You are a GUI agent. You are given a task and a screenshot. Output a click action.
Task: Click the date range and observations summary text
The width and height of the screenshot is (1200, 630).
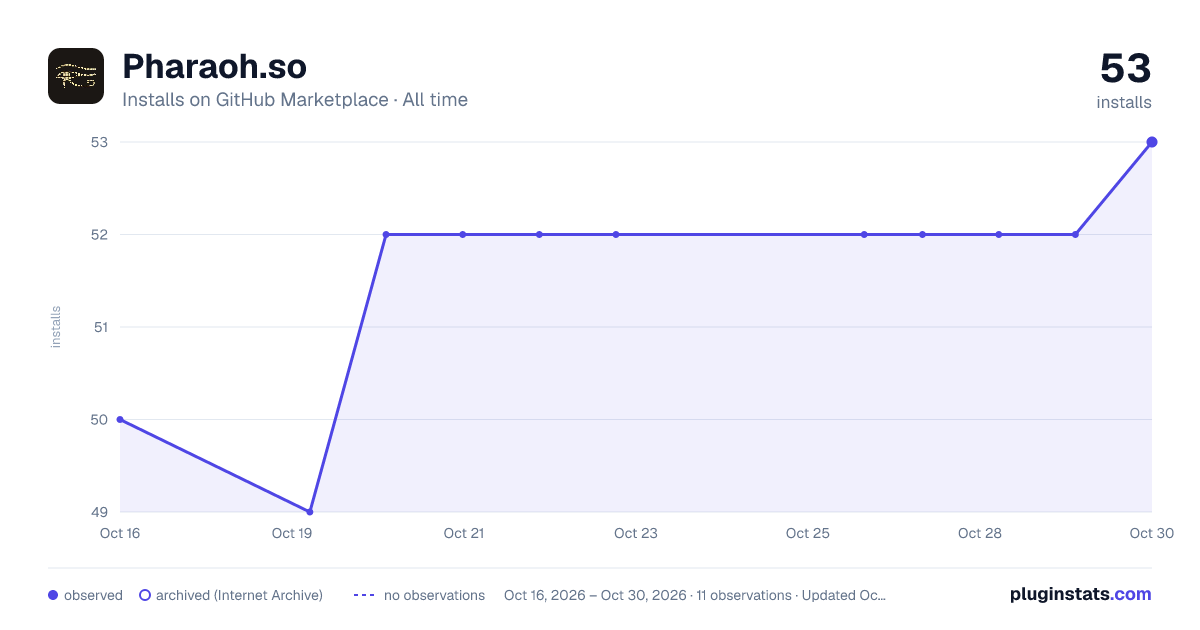click(x=695, y=595)
